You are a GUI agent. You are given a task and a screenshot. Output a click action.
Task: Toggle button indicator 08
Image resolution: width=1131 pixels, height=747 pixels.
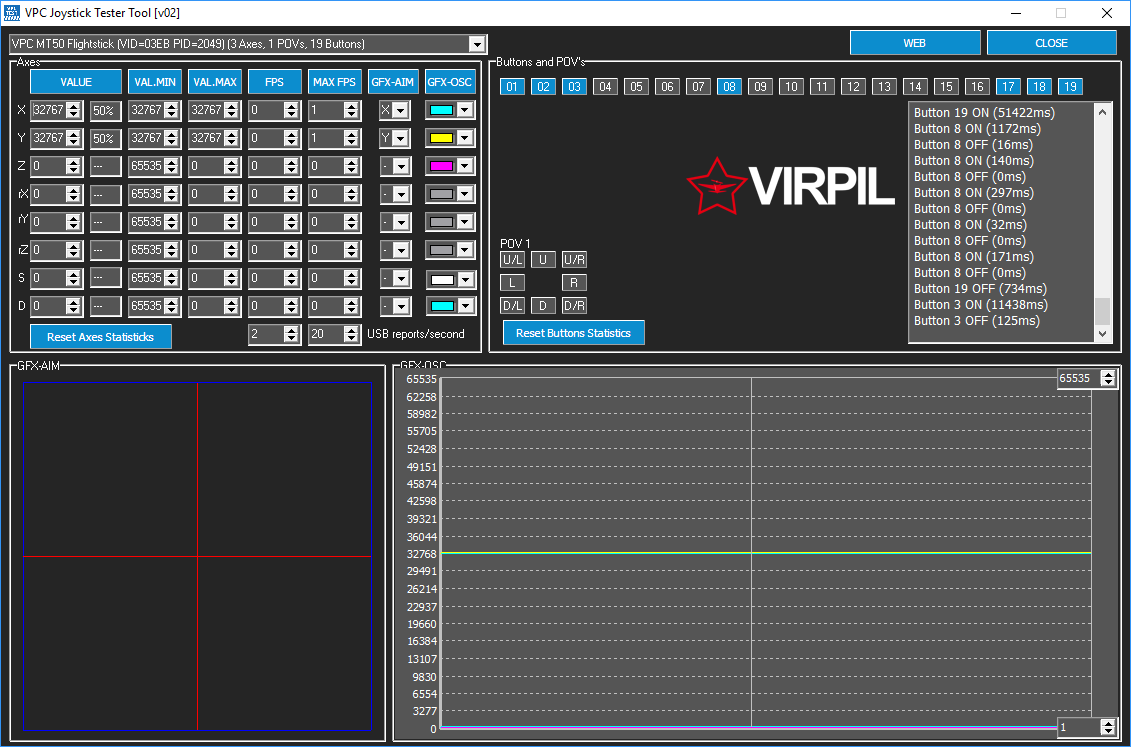[x=729, y=87]
